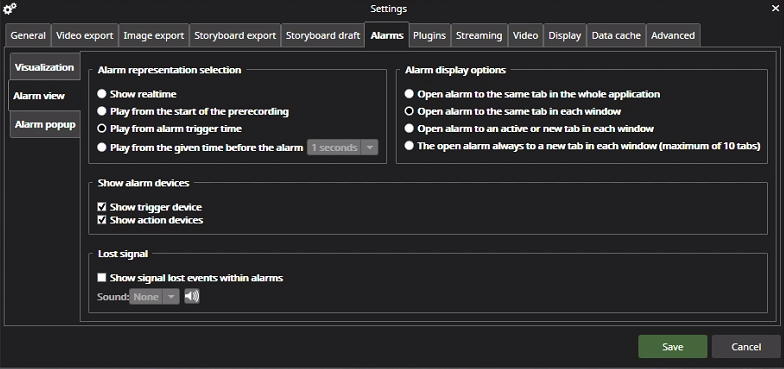
Task: Click the Alarm representation selection heading
Action: (170, 70)
